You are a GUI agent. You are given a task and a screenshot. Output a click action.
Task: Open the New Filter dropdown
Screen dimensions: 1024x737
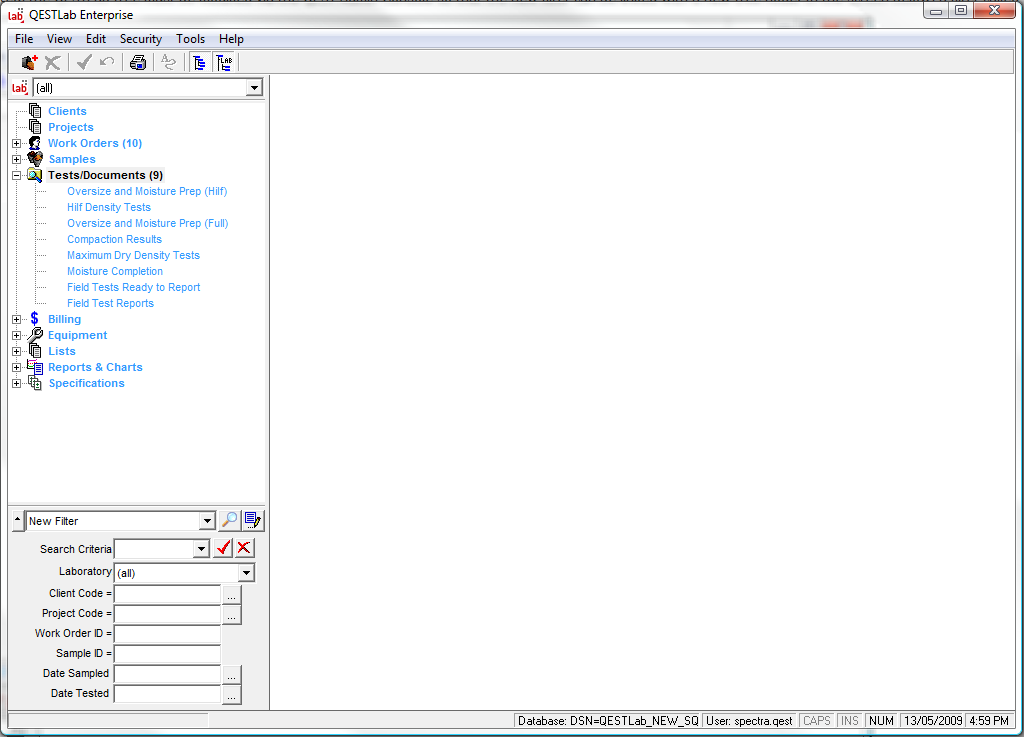tap(207, 521)
